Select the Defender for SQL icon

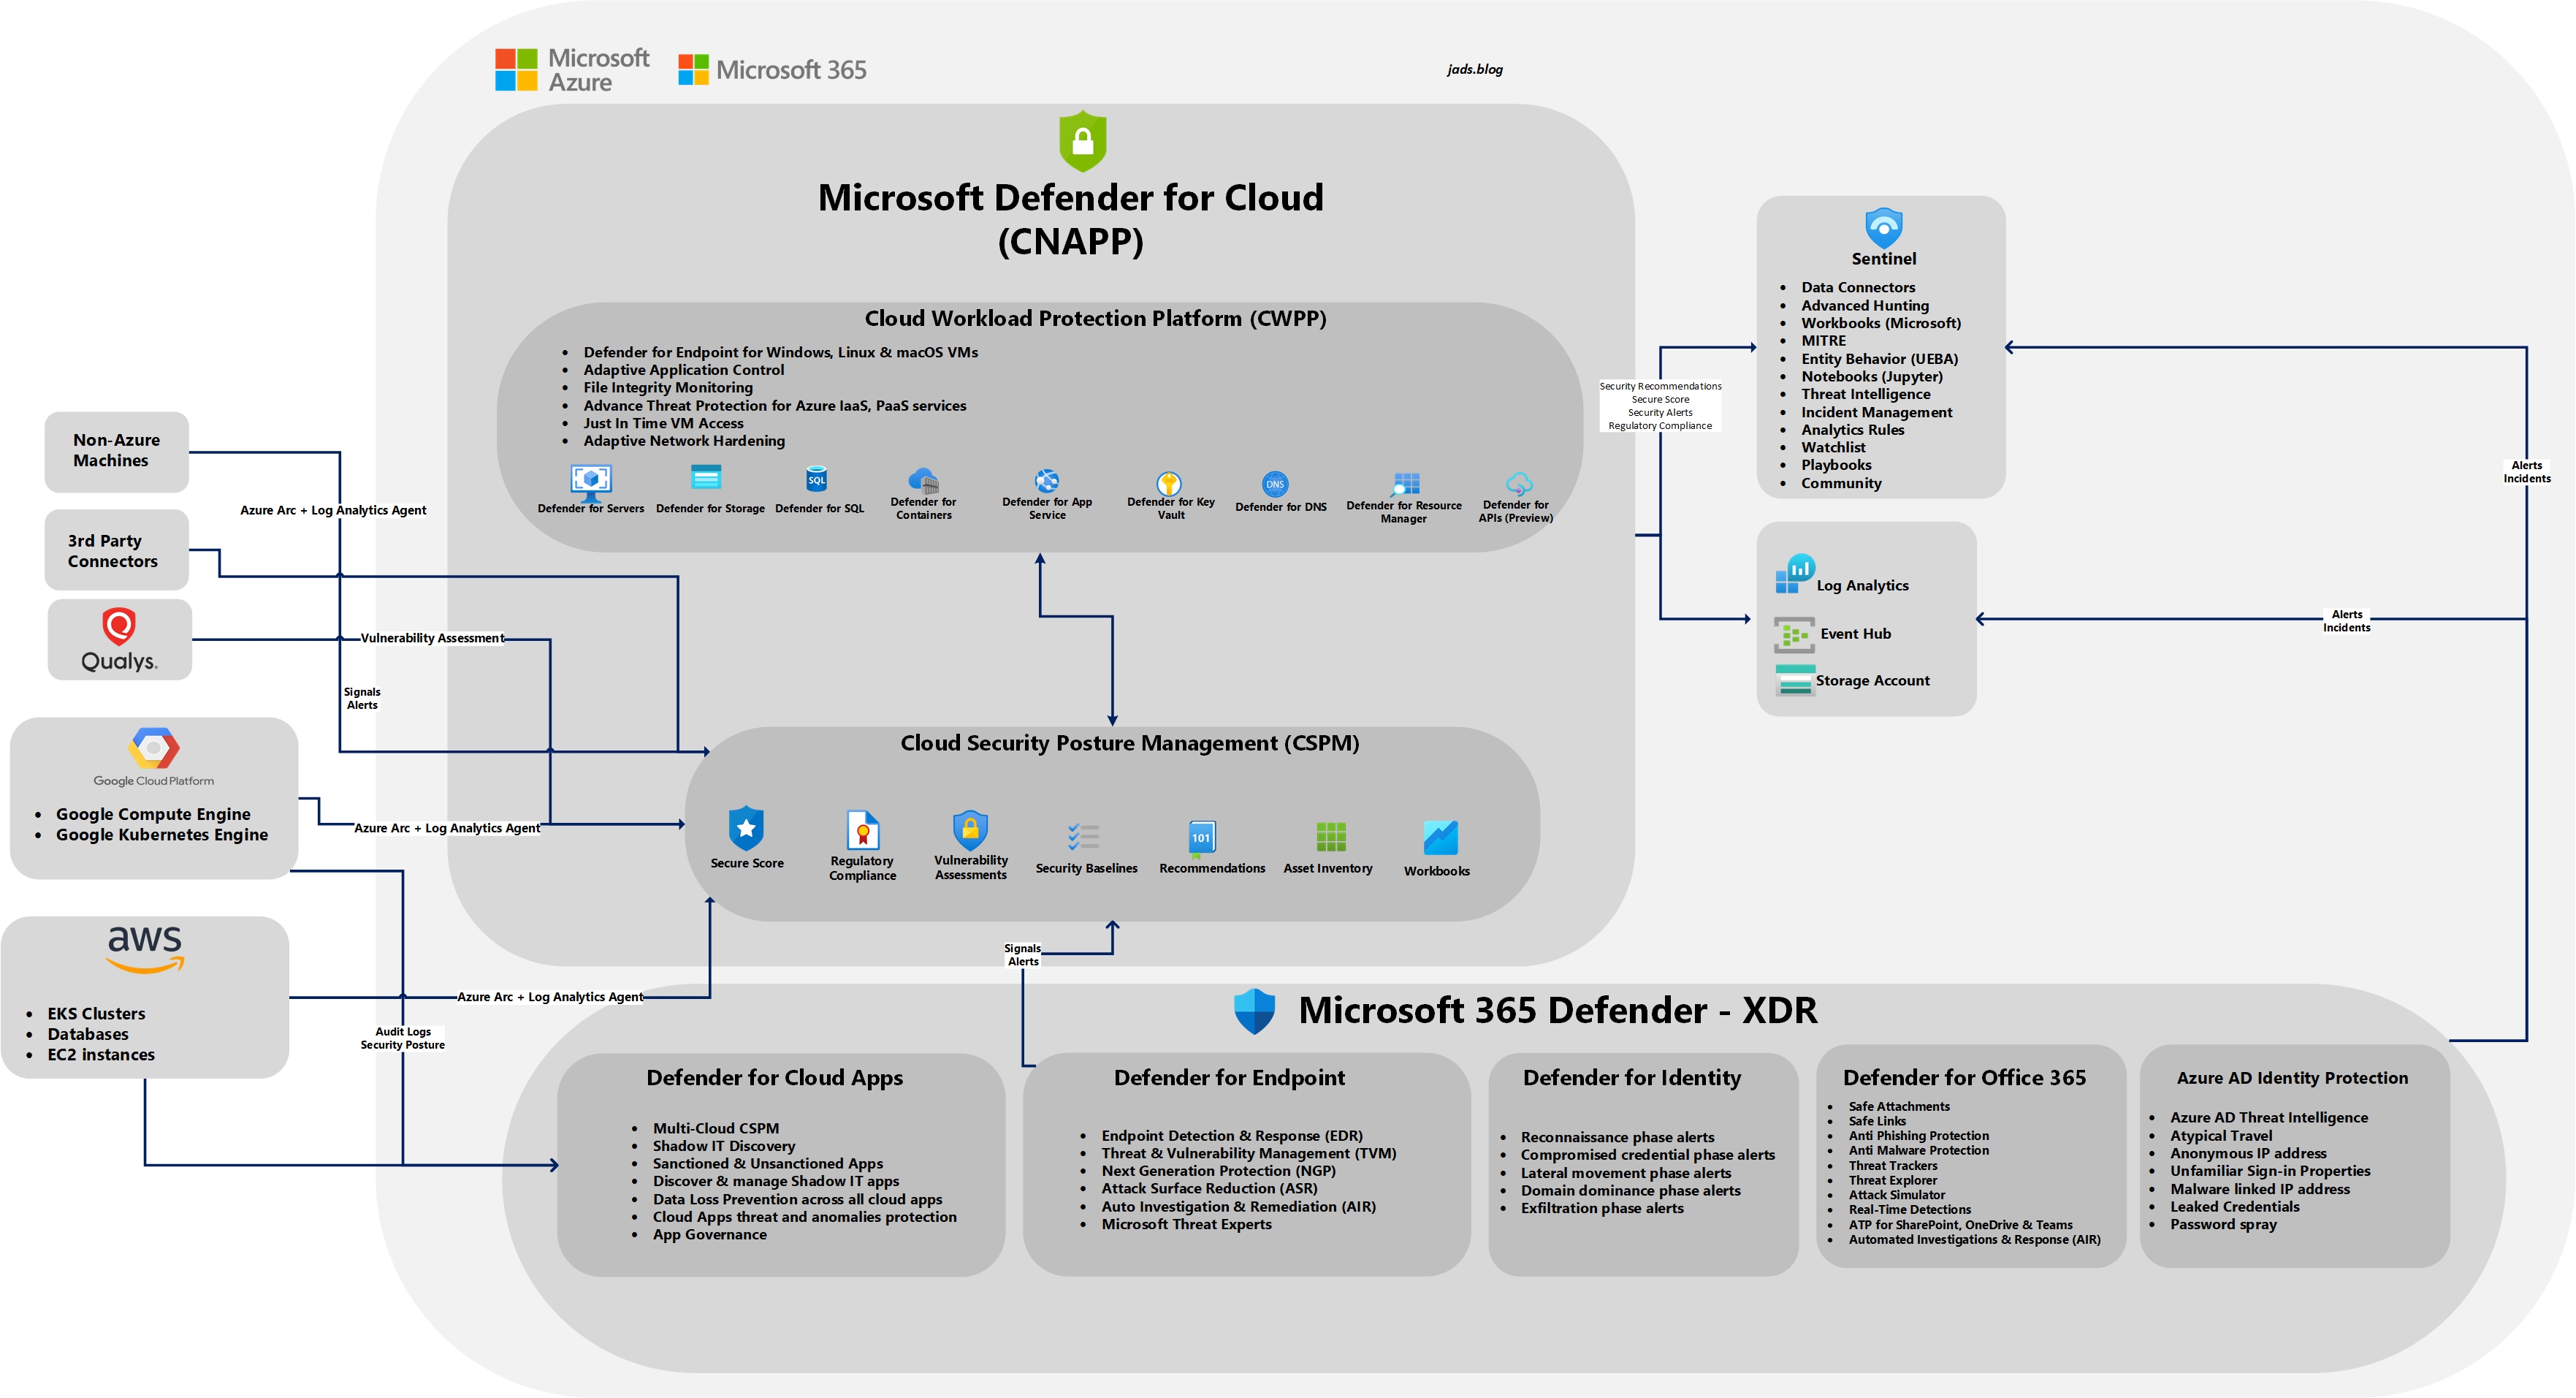(x=817, y=479)
